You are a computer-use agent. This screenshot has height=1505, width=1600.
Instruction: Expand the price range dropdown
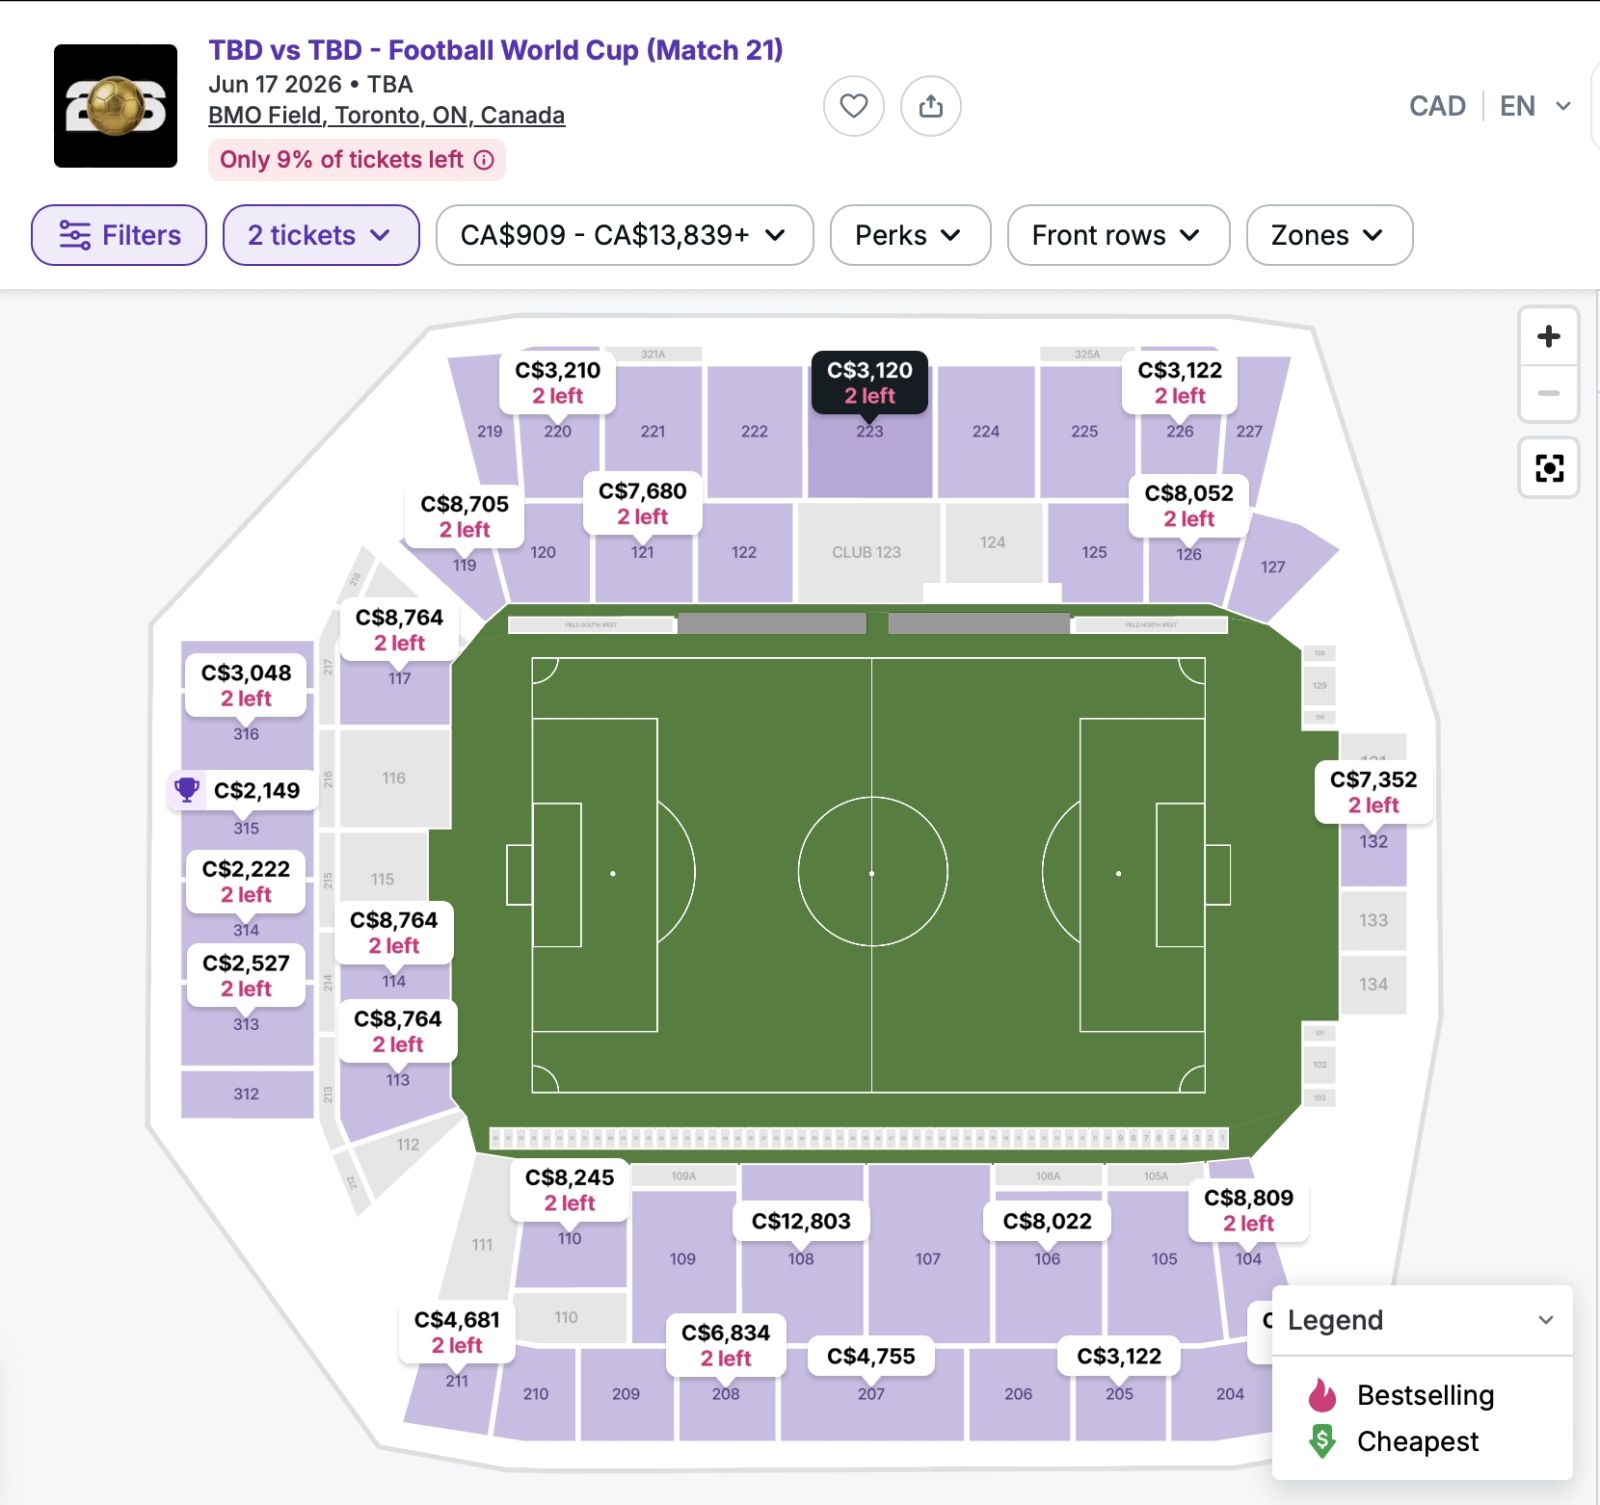point(624,235)
